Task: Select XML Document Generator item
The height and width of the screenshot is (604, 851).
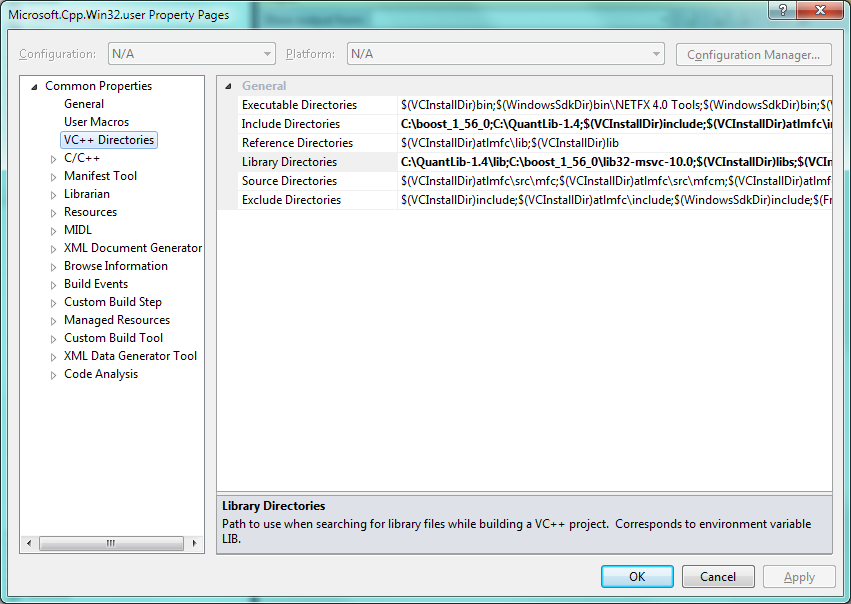Action: click(132, 248)
